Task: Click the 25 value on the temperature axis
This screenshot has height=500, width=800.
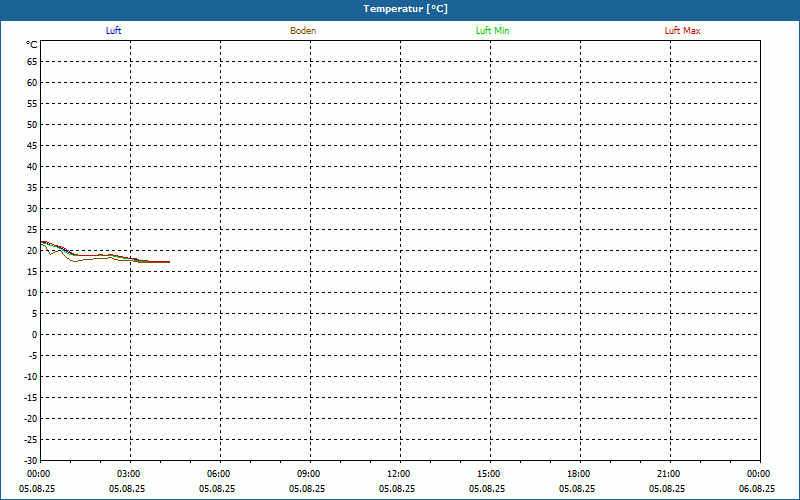Action: click(x=32, y=230)
